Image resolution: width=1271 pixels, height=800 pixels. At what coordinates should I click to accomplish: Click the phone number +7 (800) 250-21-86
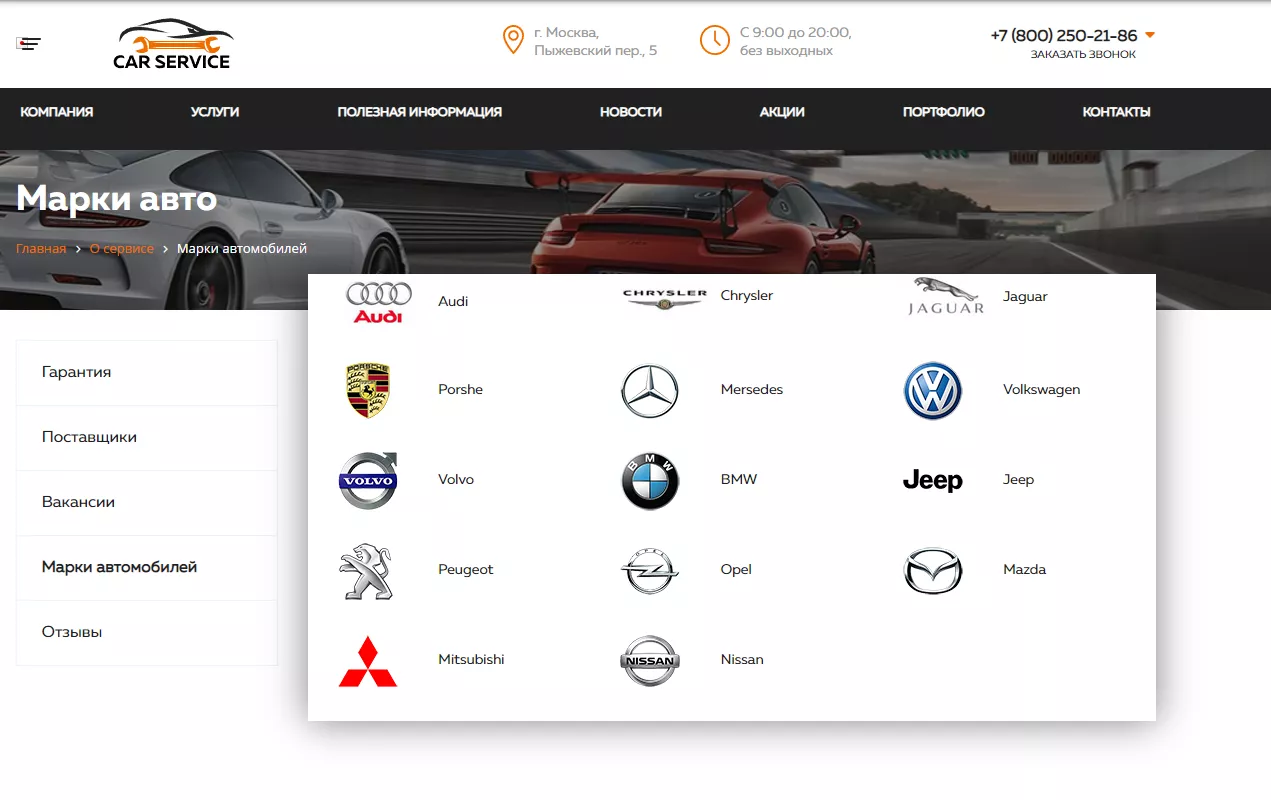coord(1064,35)
